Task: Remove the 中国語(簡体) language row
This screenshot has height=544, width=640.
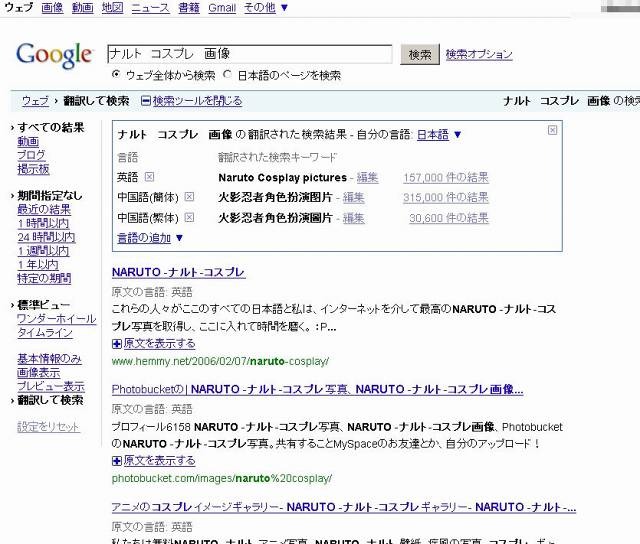Action: coord(189,197)
